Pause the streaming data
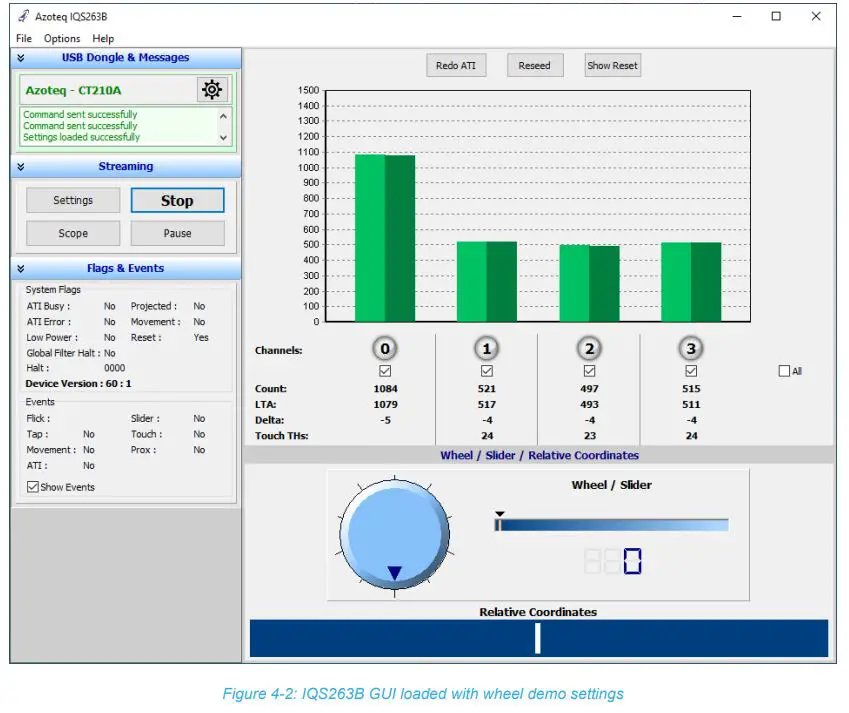 point(177,233)
